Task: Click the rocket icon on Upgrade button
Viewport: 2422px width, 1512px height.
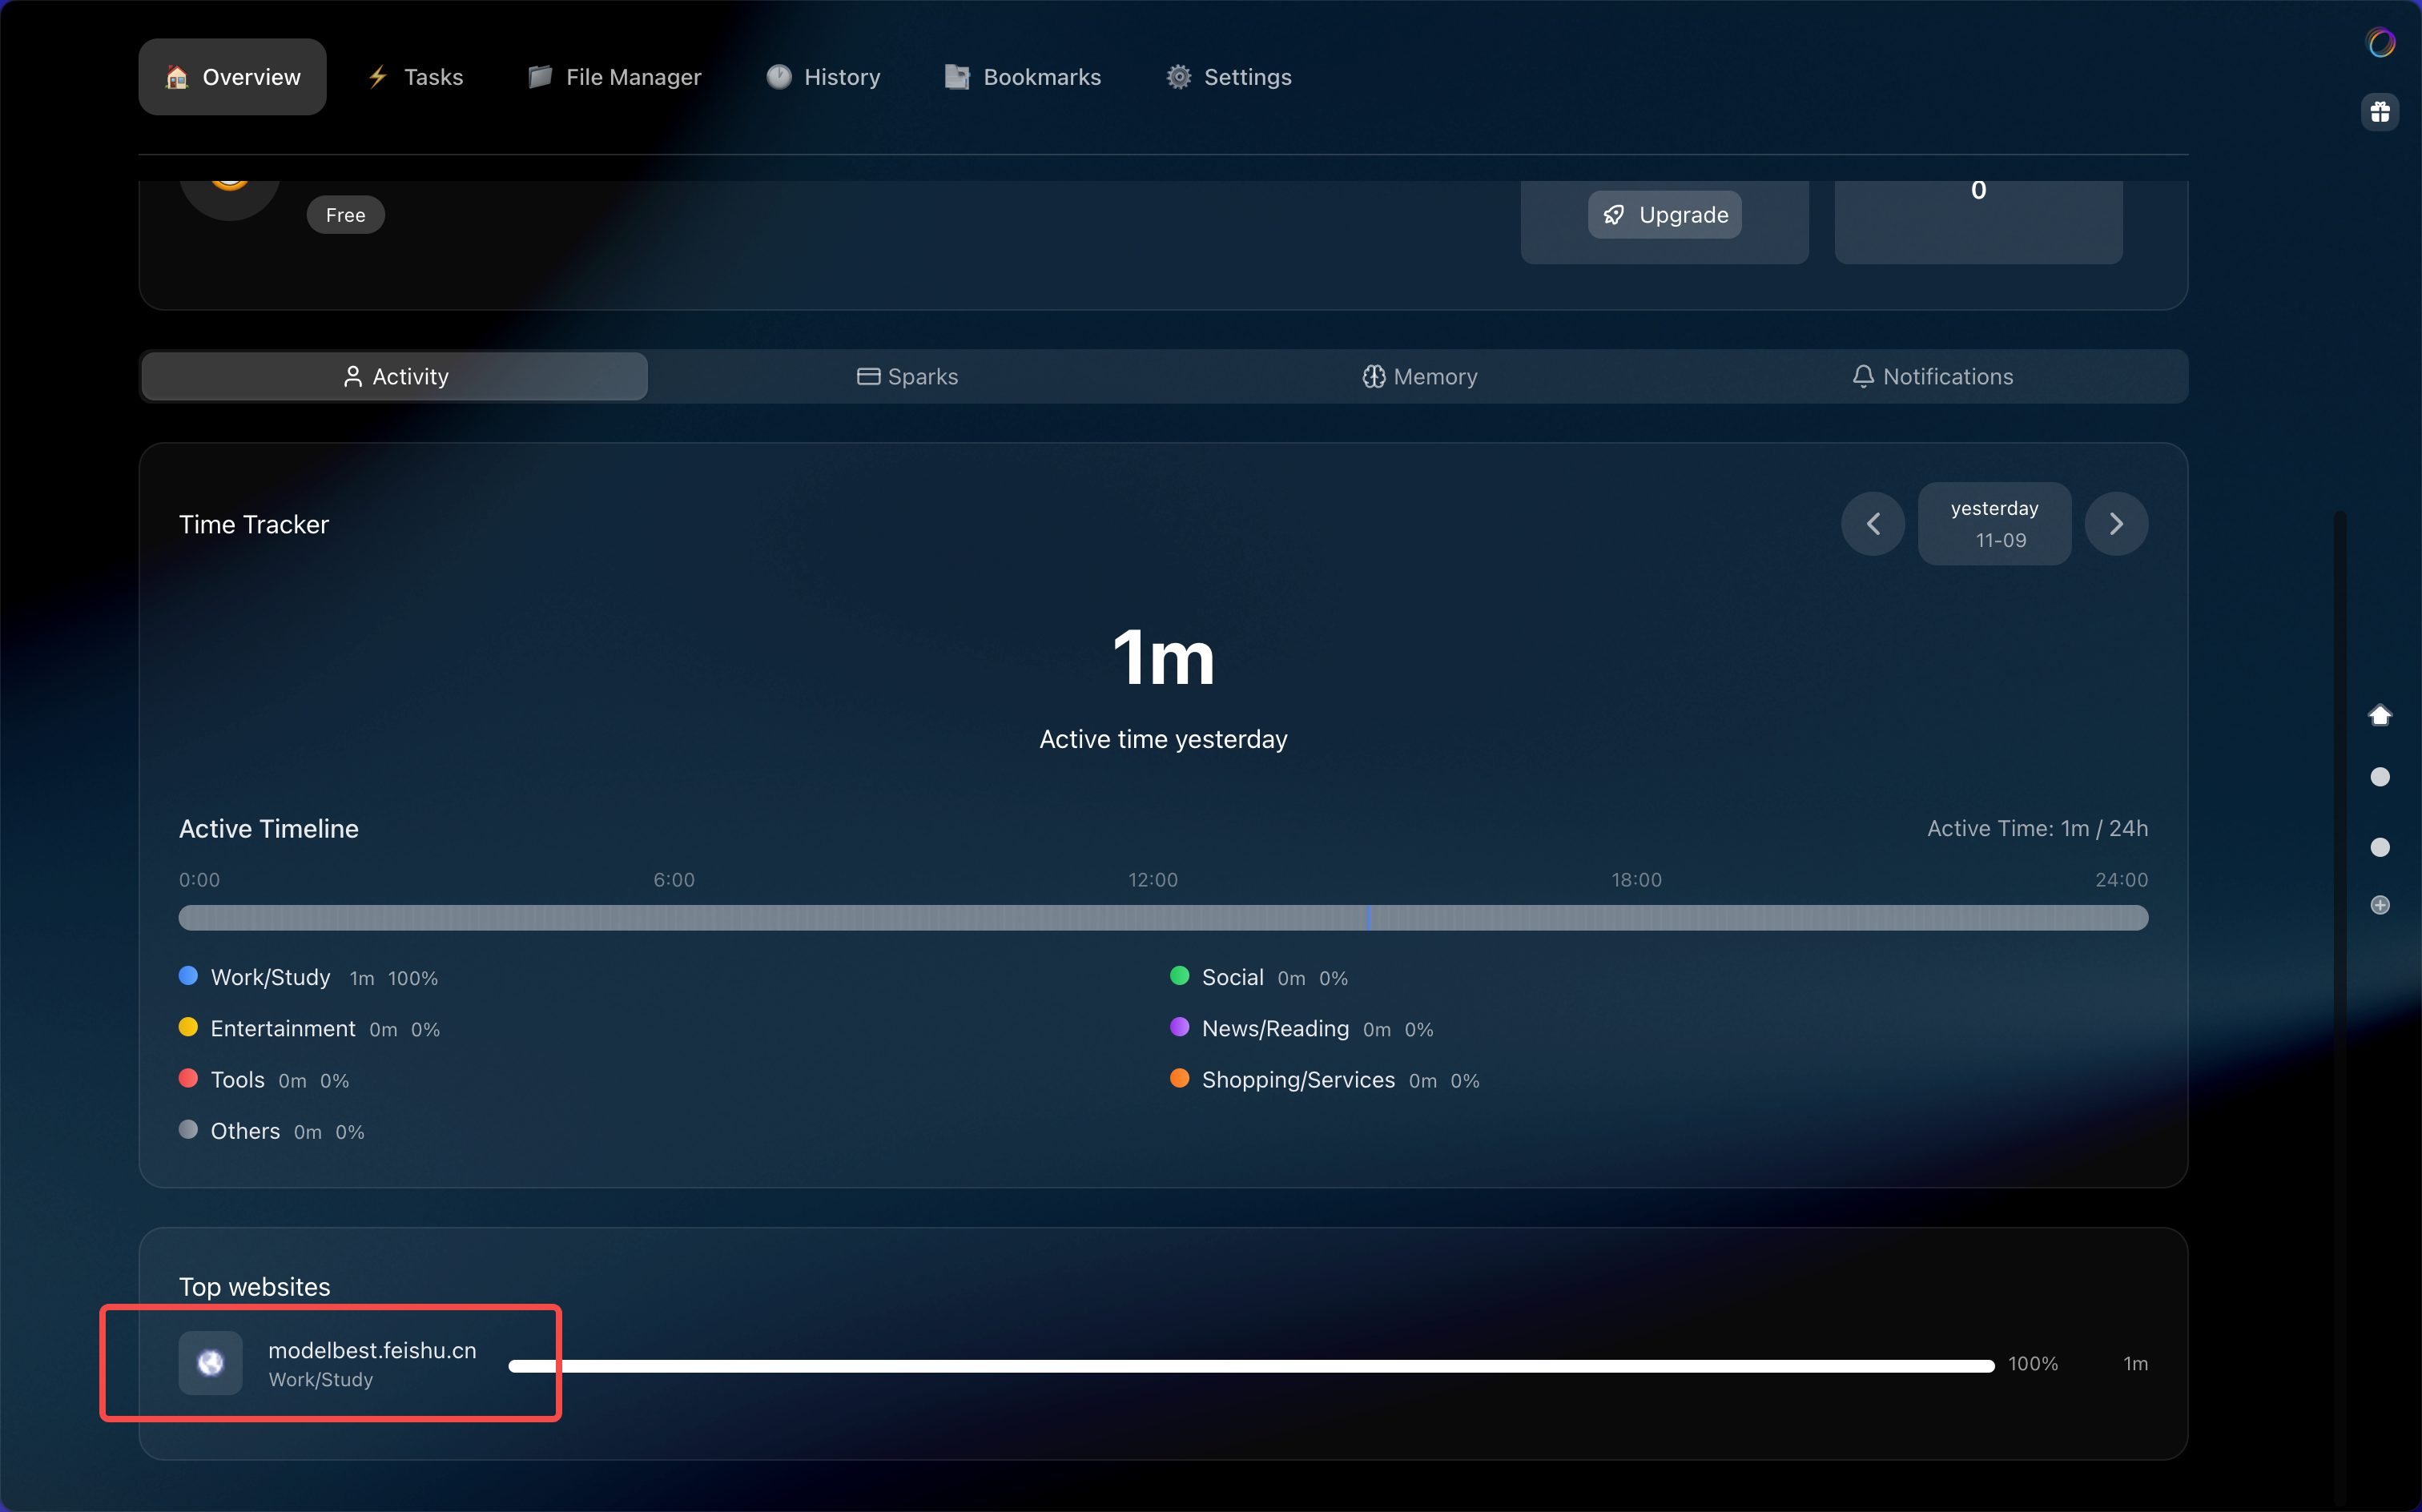Action: [1613, 215]
